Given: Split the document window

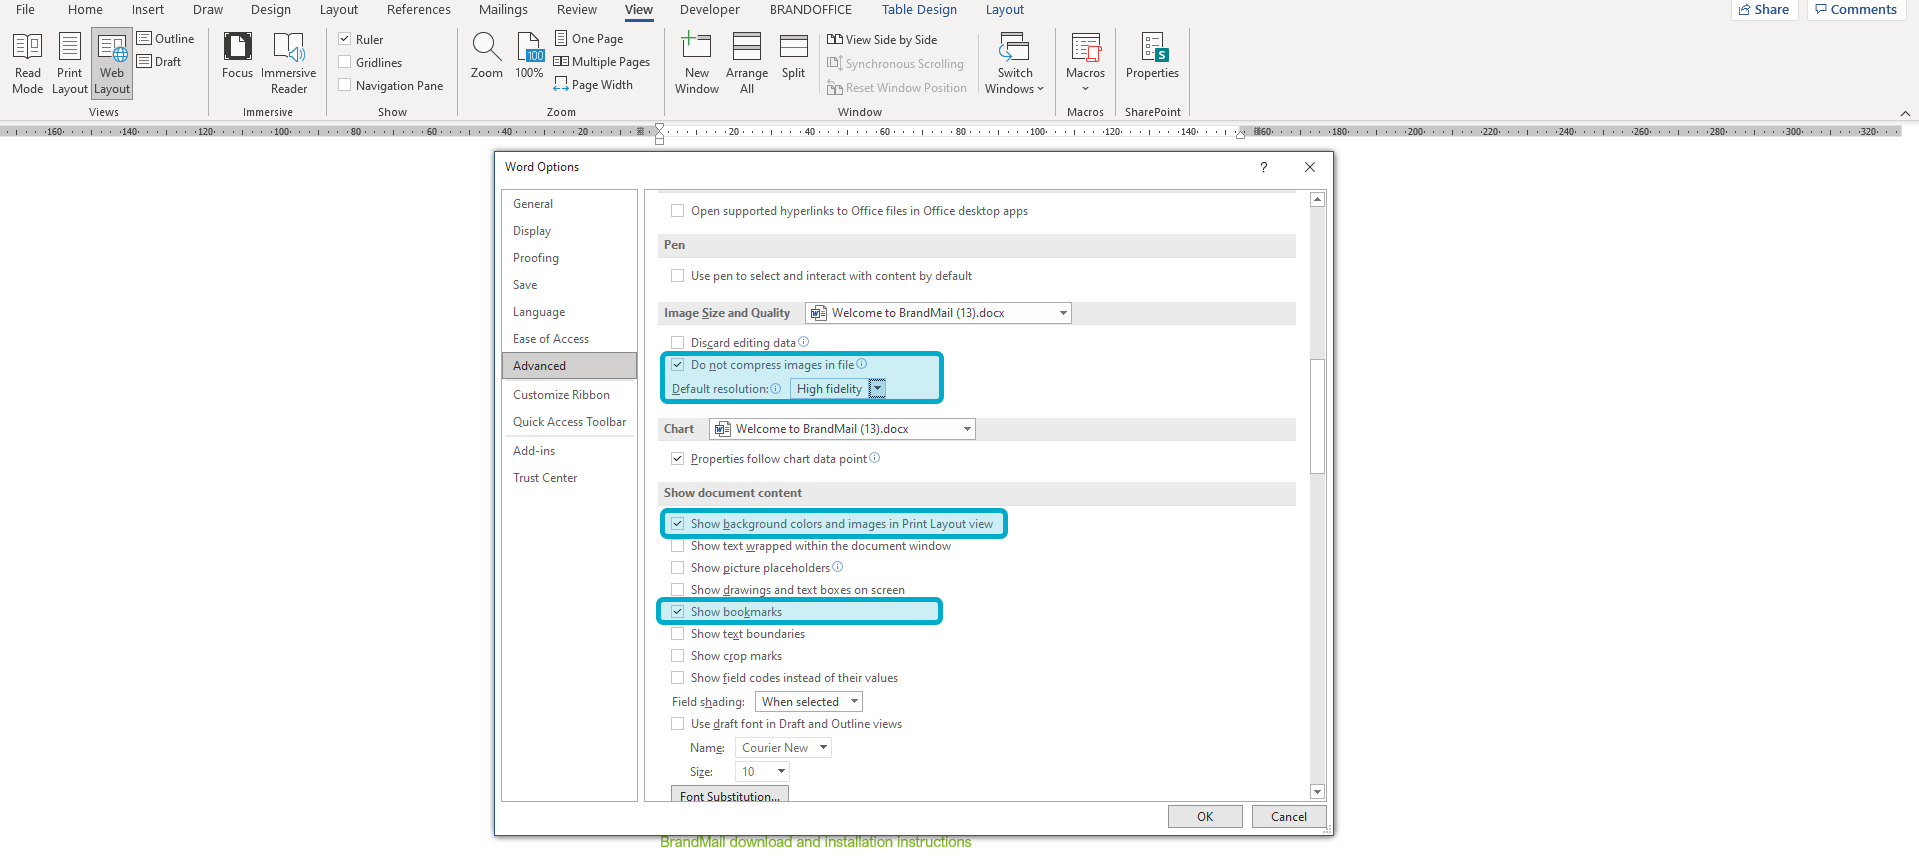Looking at the screenshot, I should pos(794,55).
